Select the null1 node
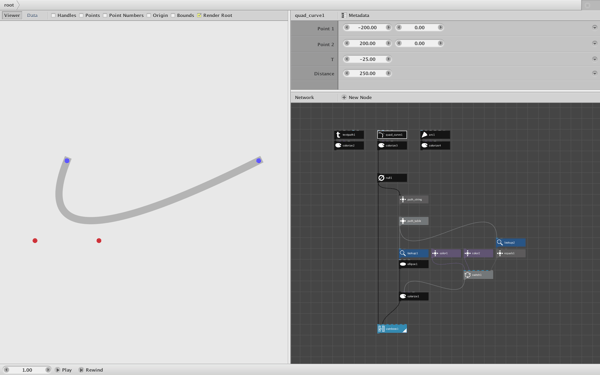 point(392,178)
